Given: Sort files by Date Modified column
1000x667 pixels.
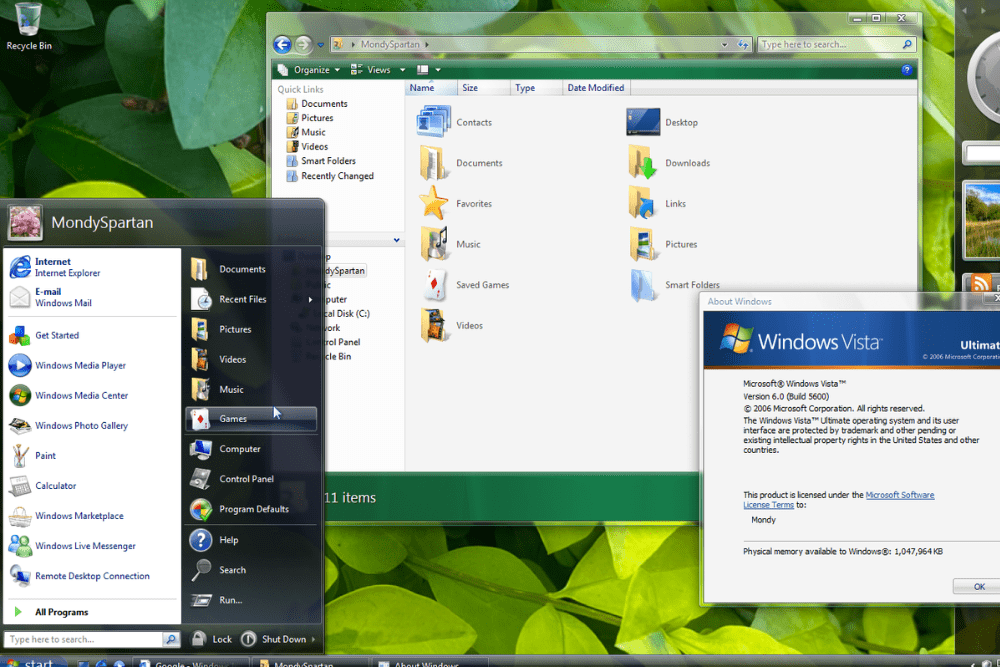Looking at the screenshot, I should [595, 88].
